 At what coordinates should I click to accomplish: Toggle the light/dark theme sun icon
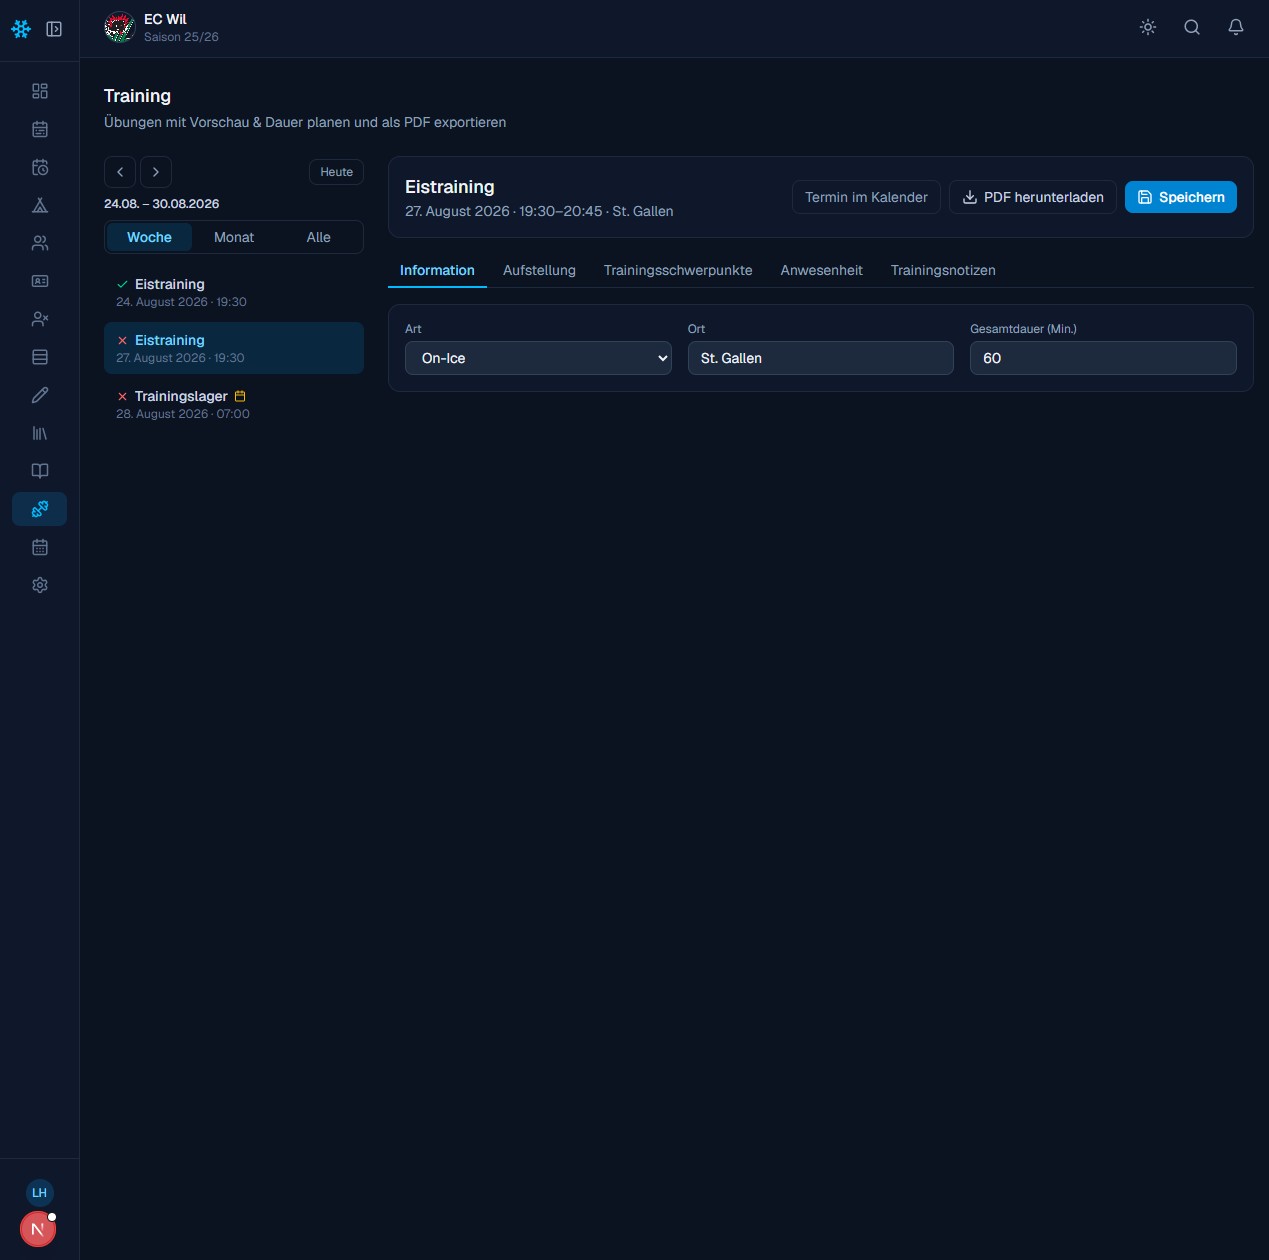(1148, 27)
